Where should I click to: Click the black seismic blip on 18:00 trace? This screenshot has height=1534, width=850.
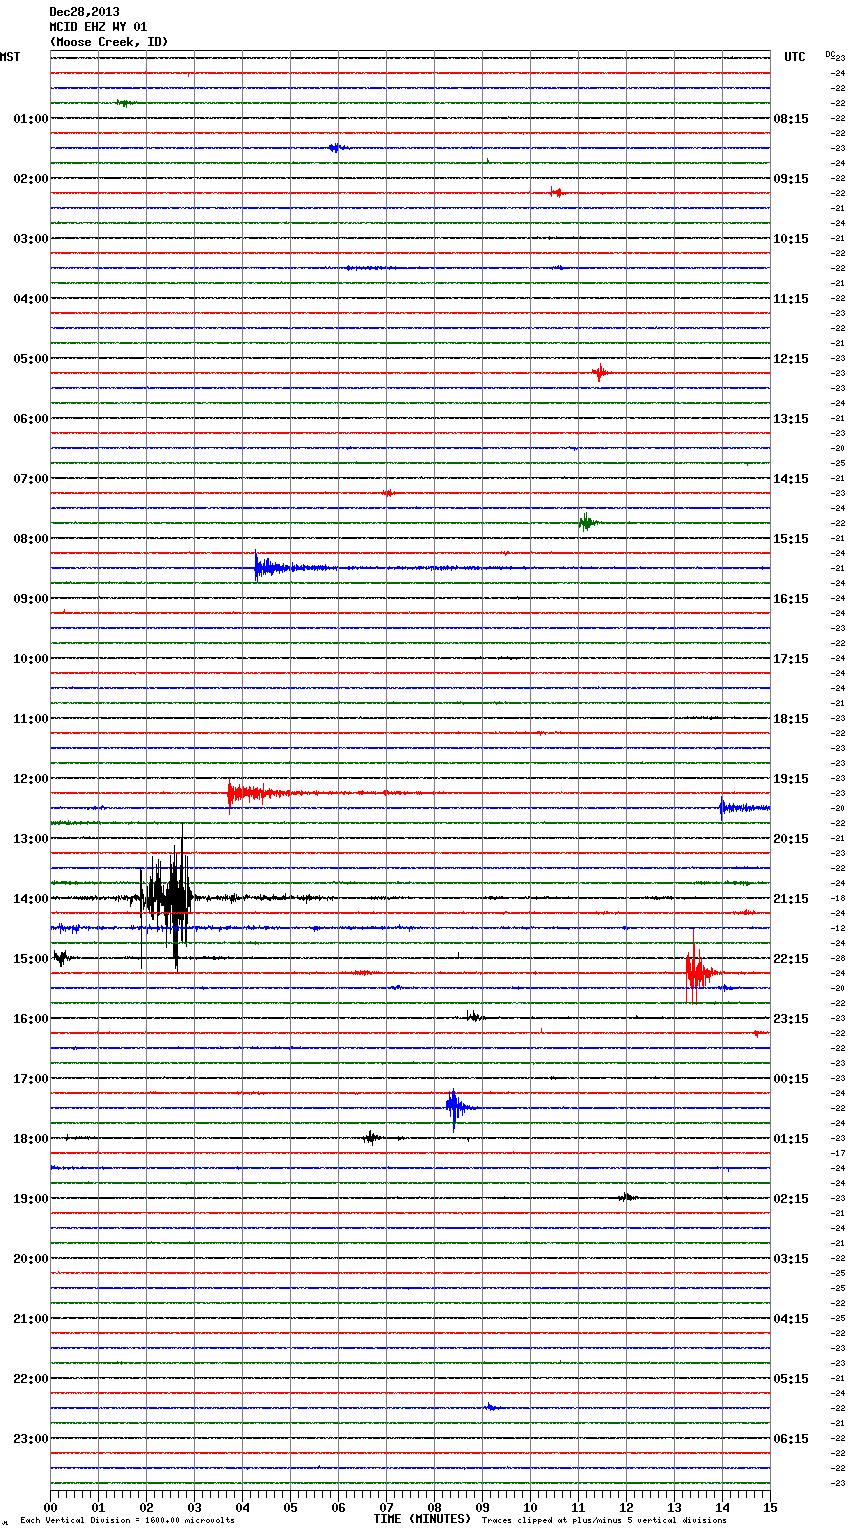(372, 1137)
